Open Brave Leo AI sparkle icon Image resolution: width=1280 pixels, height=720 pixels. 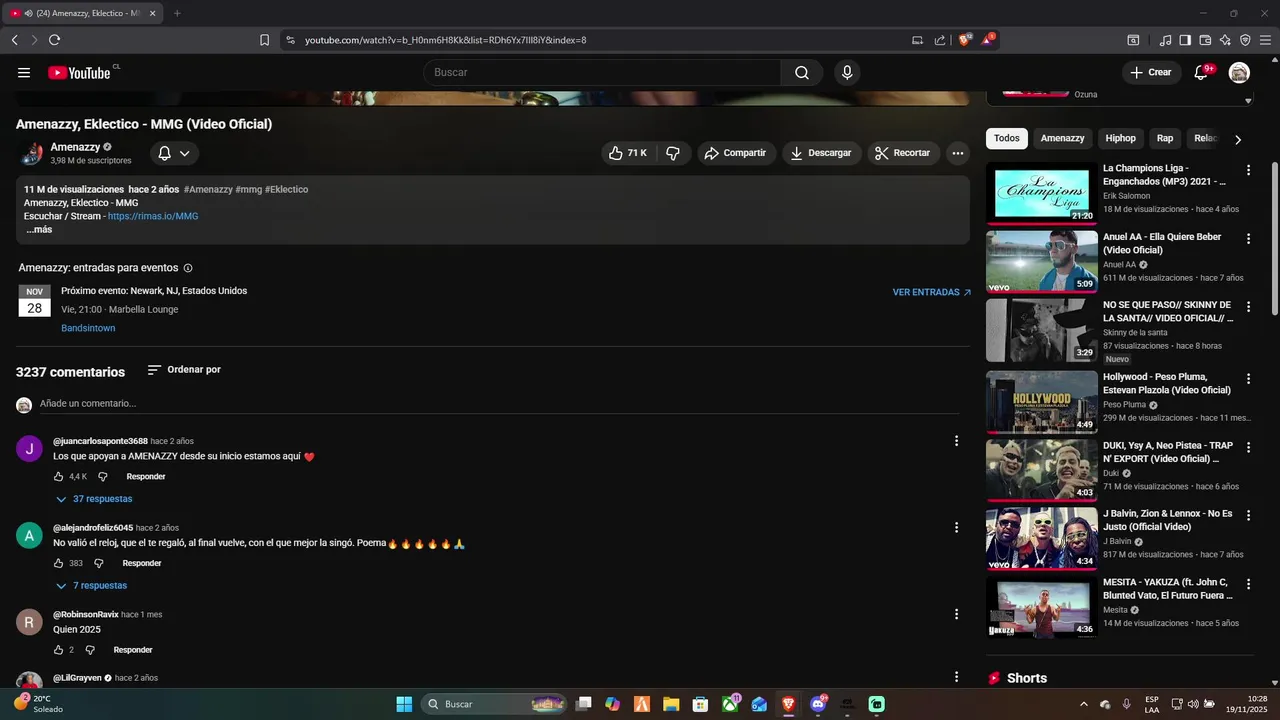pos(1225,40)
